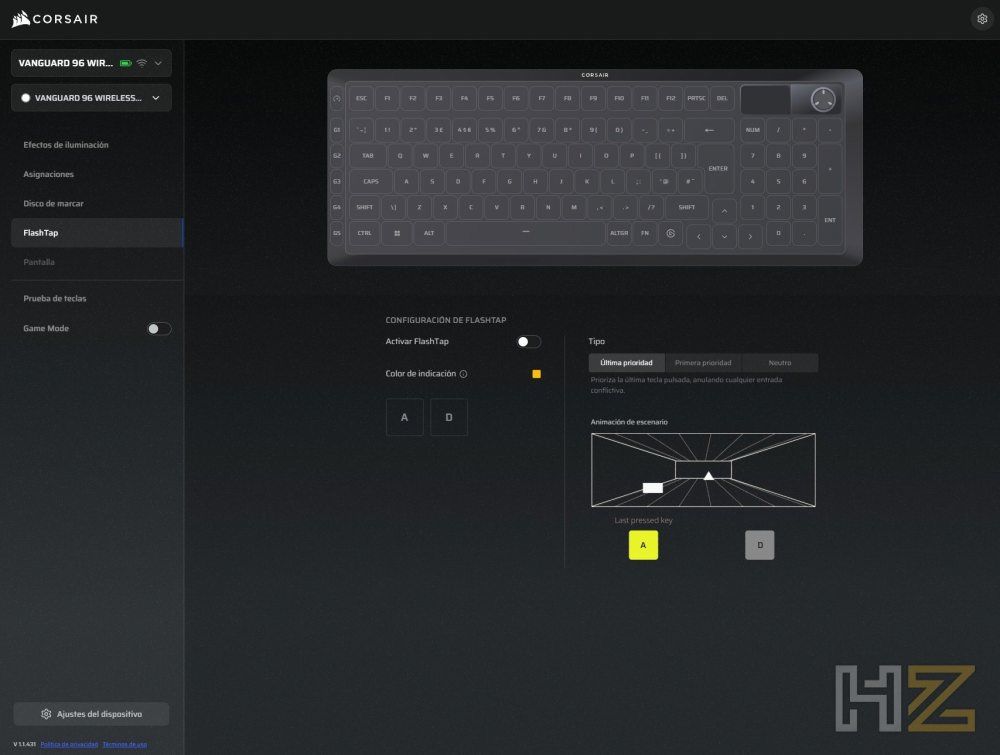Viewport: 1000px width, 755px height.
Task: Select the ESC key on keyboard image
Action: coord(362,99)
